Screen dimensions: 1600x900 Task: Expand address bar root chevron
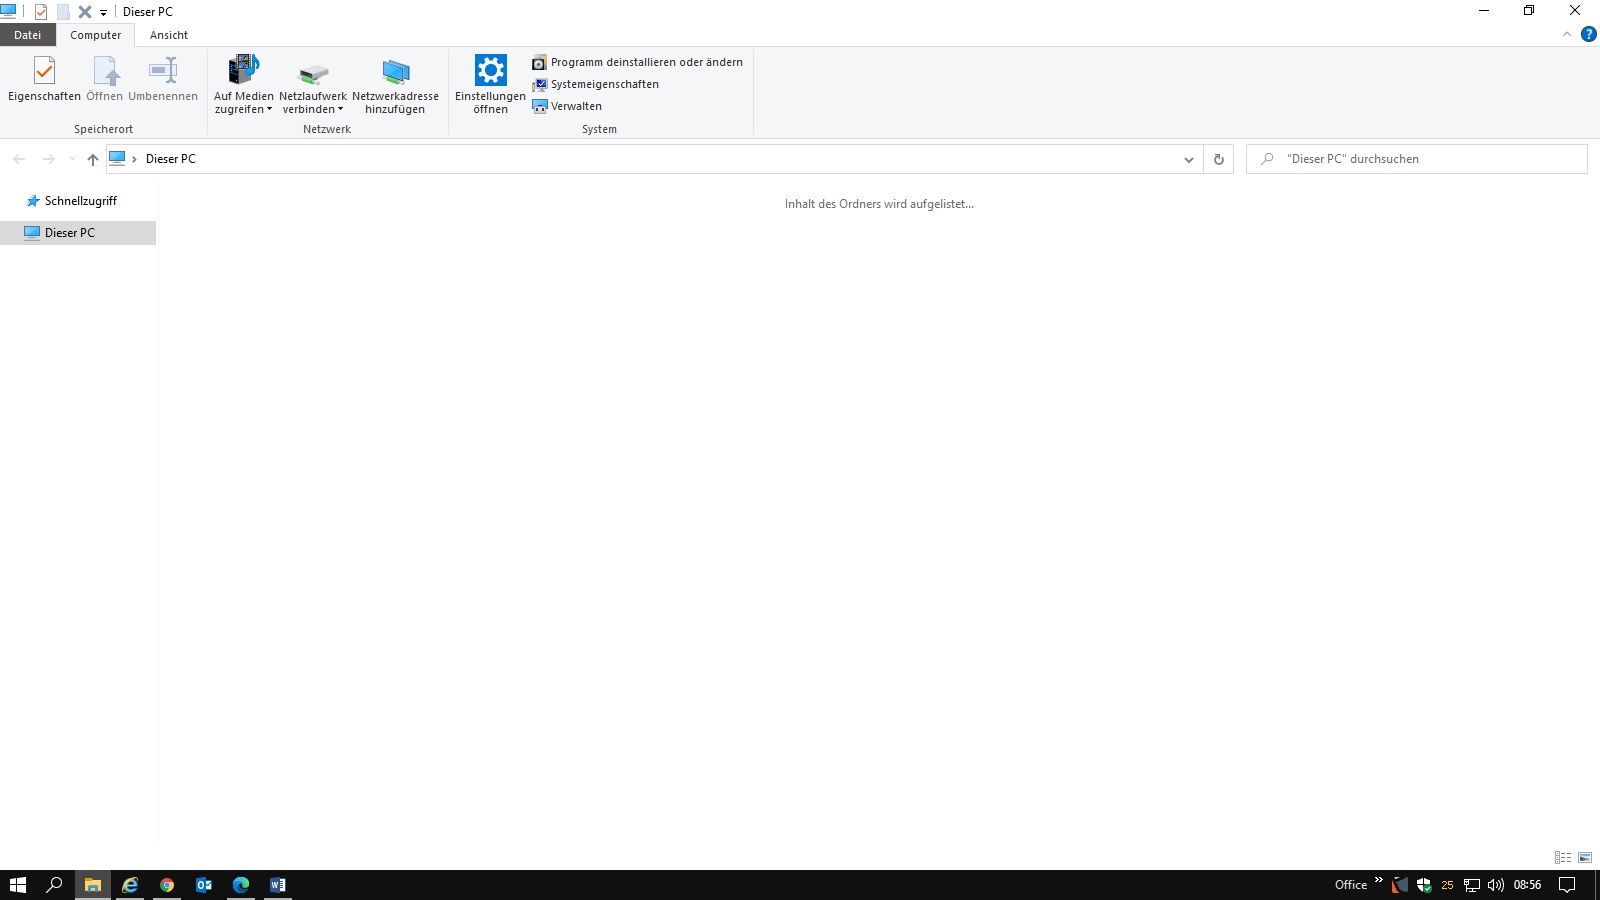tap(134, 159)
